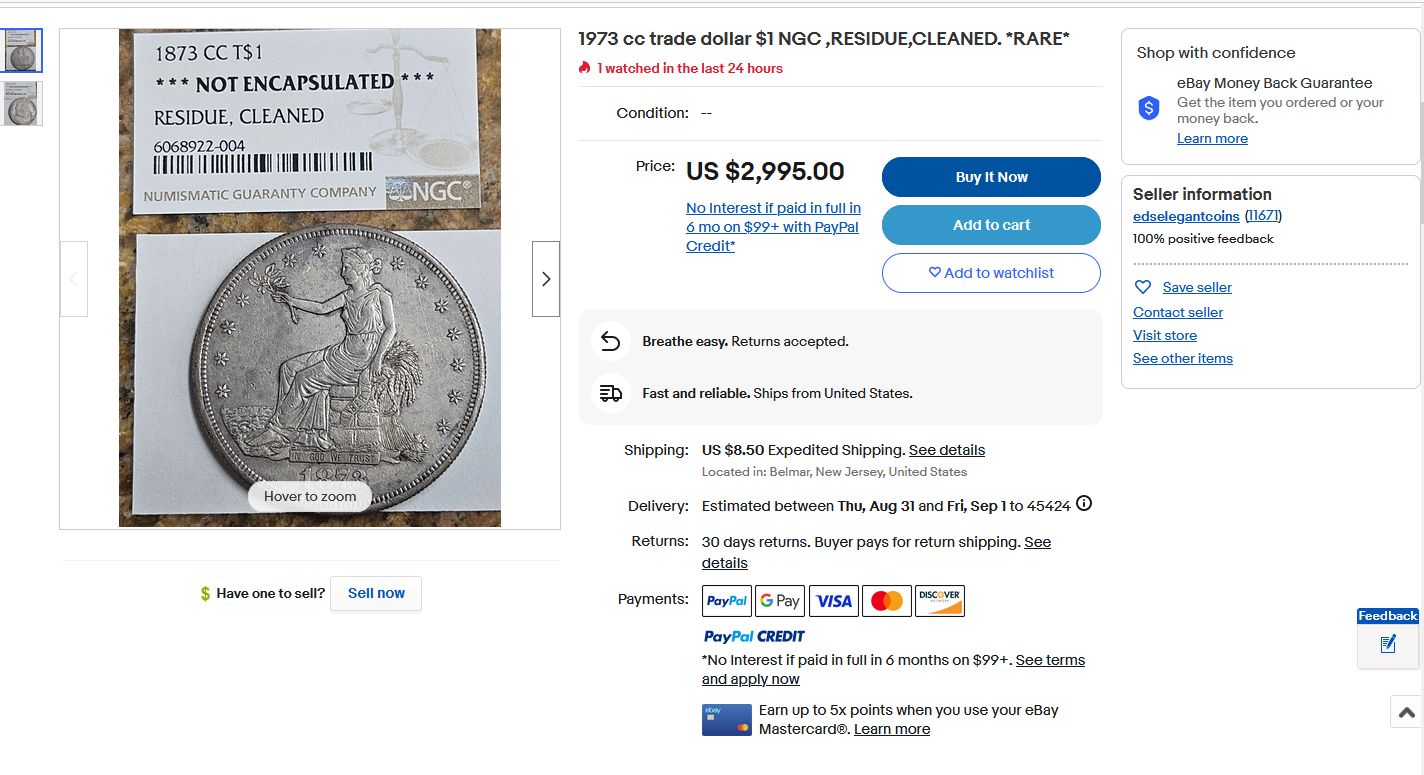Click the Save seller heart icon
This screenshot has width=1424, height=775.
pyautogui.click(x=1143, y=287)
